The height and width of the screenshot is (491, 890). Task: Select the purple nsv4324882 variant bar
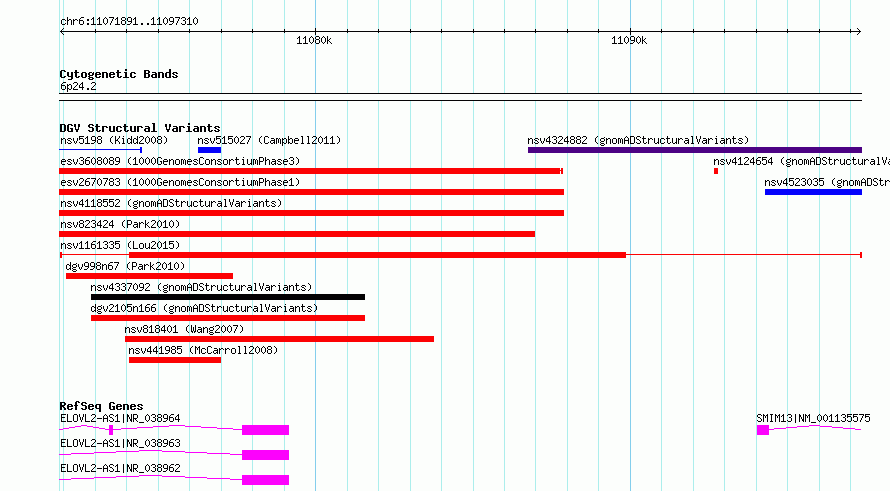click(x=695, y=150)
